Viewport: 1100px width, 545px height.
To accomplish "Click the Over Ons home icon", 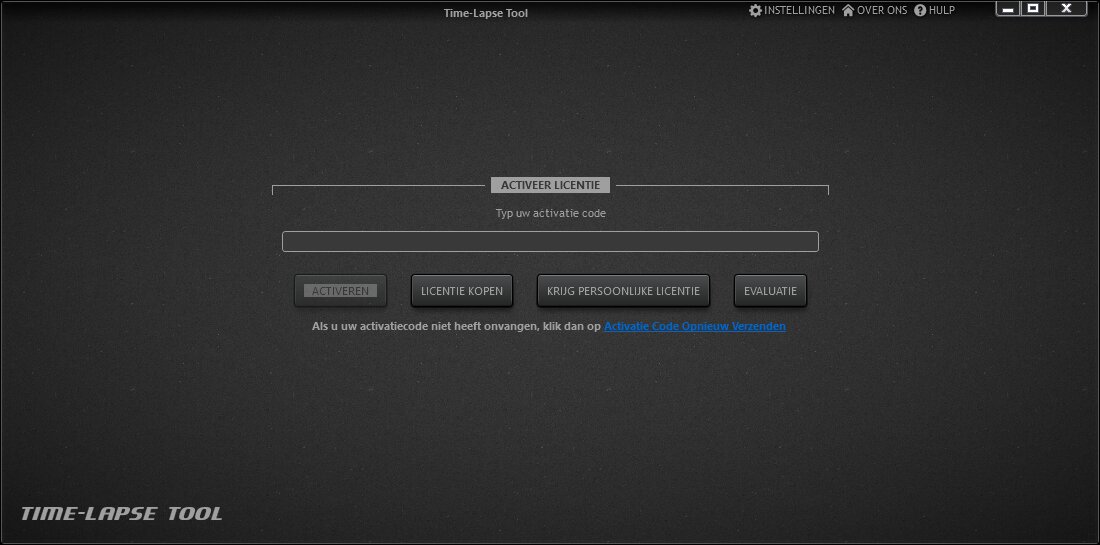I will coord(848,11).
